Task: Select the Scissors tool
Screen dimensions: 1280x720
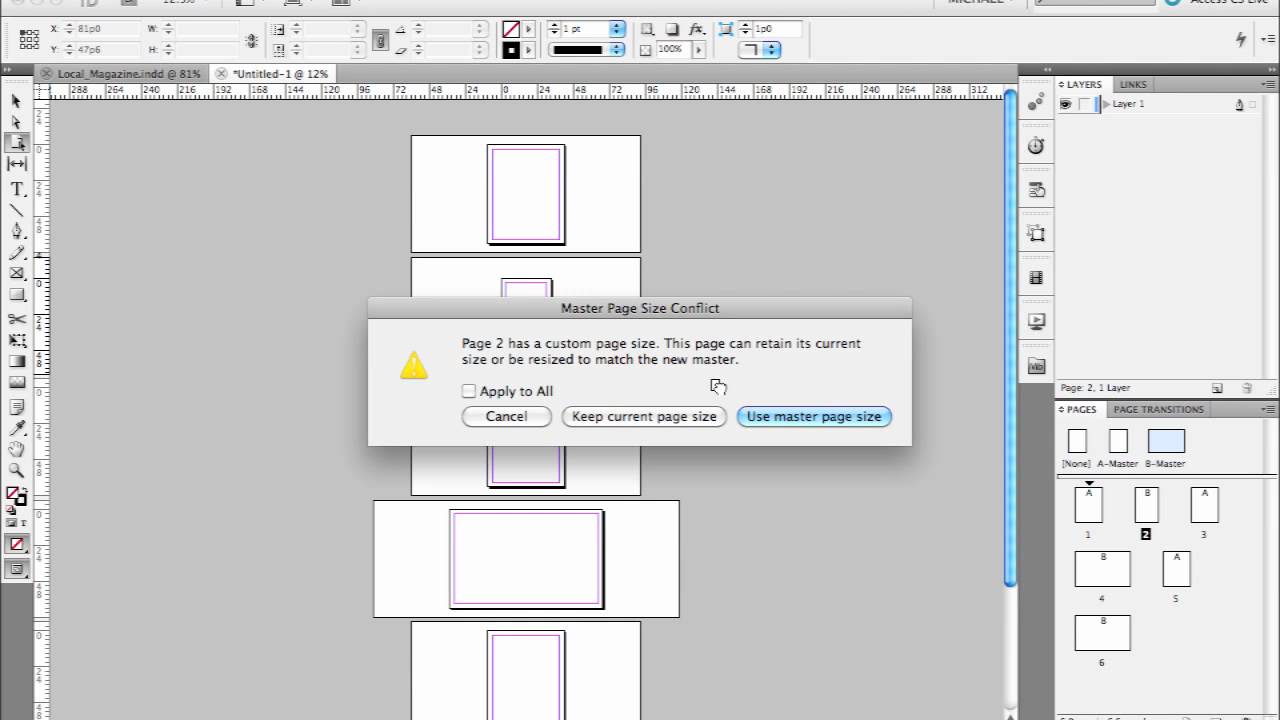Action: (16, 319)
